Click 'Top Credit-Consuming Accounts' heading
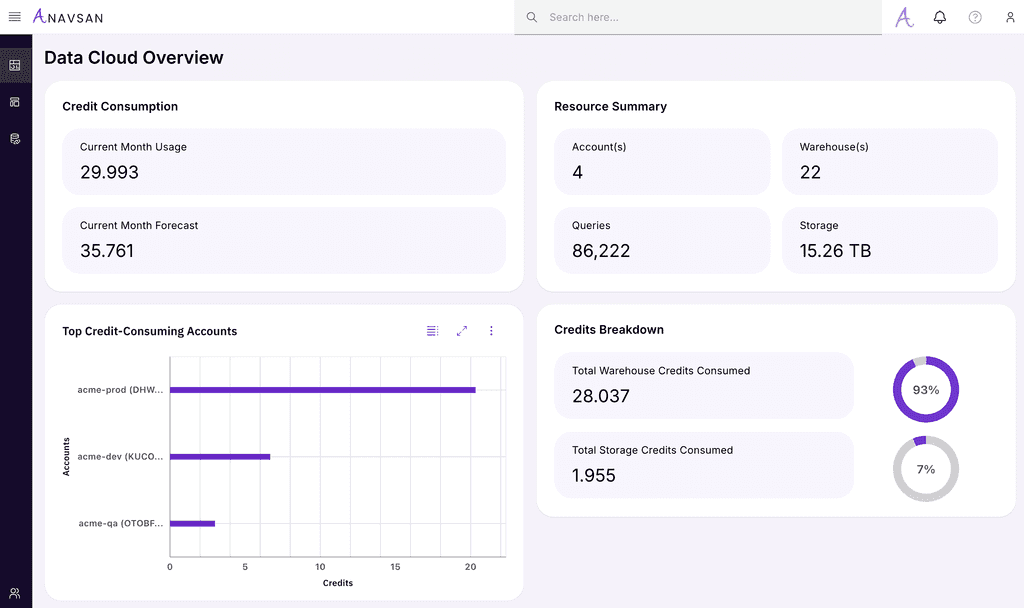This screenshot has height=608, width=1024. 150,331
